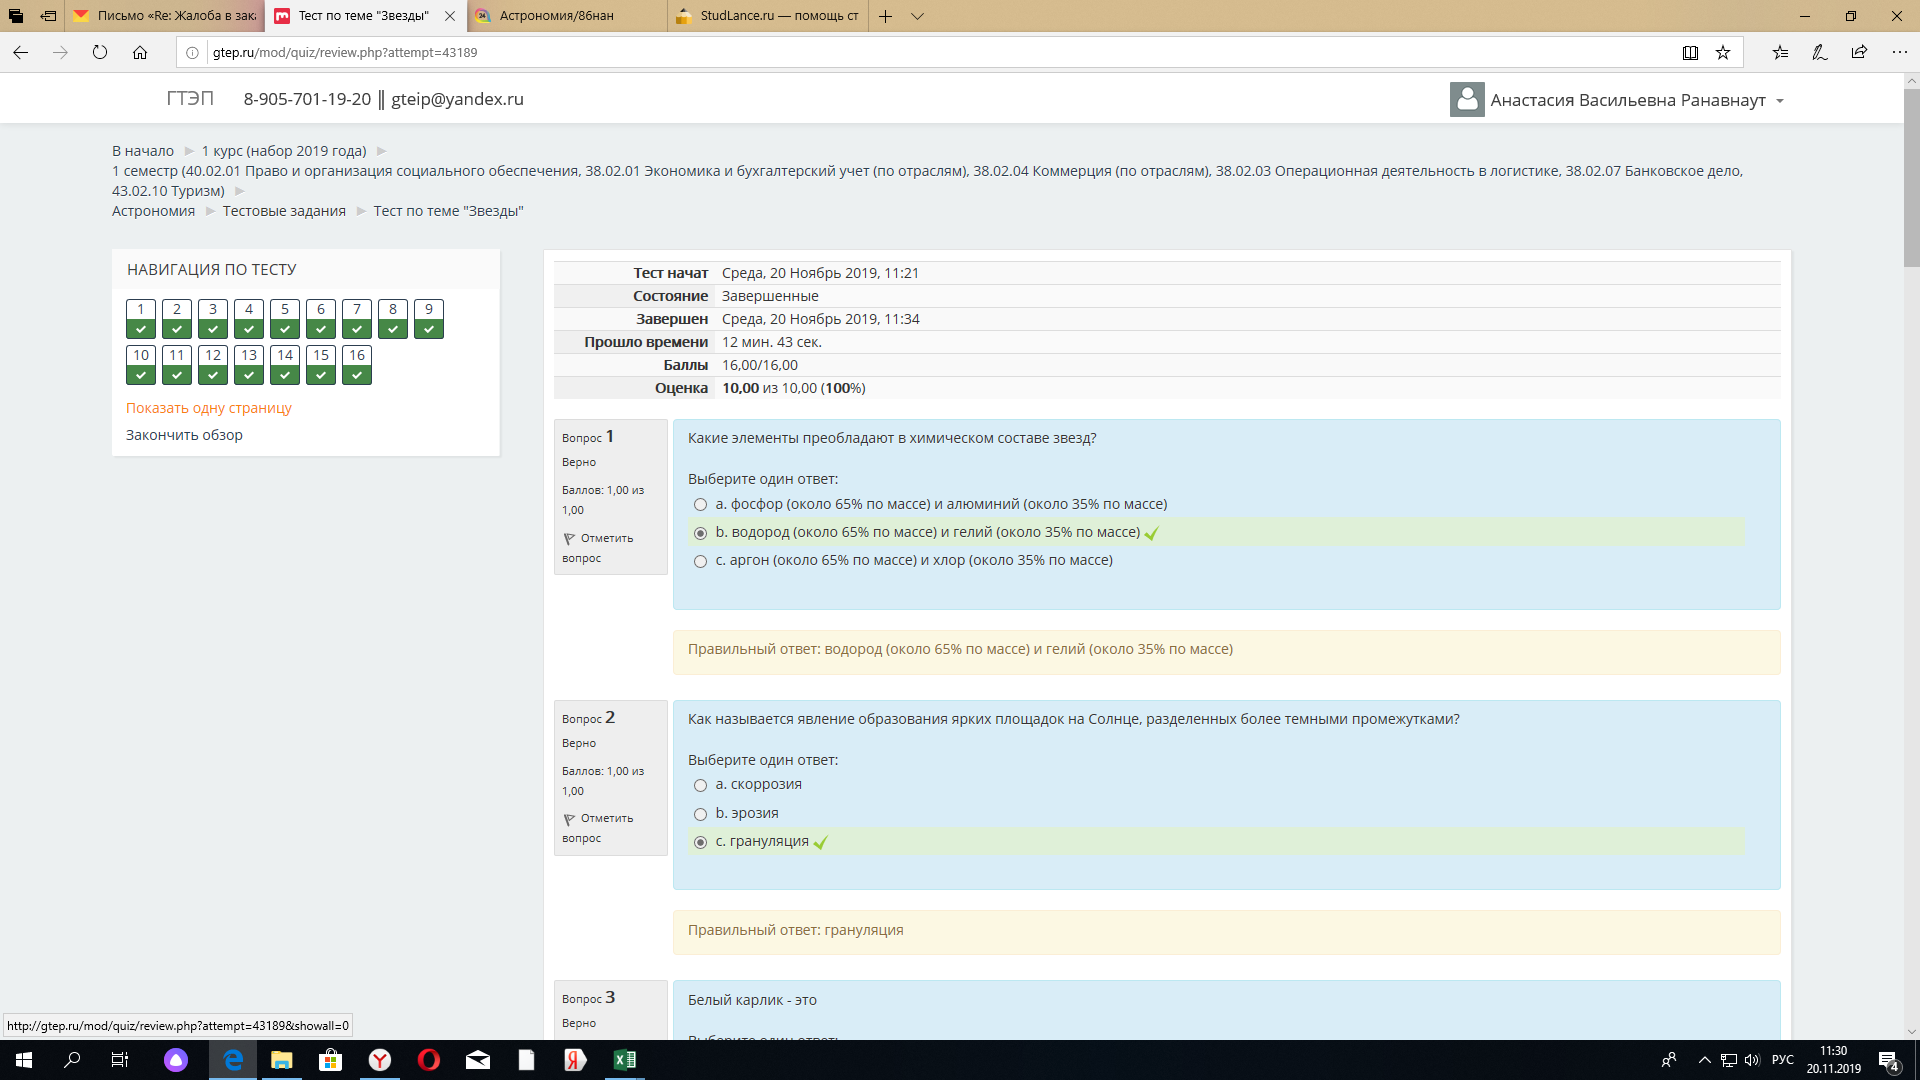Image resolution: width=1920 pixels, height=1080 pixels.
Task: Switch to StudLance.ru browser tab
Action: pos(768,16)
